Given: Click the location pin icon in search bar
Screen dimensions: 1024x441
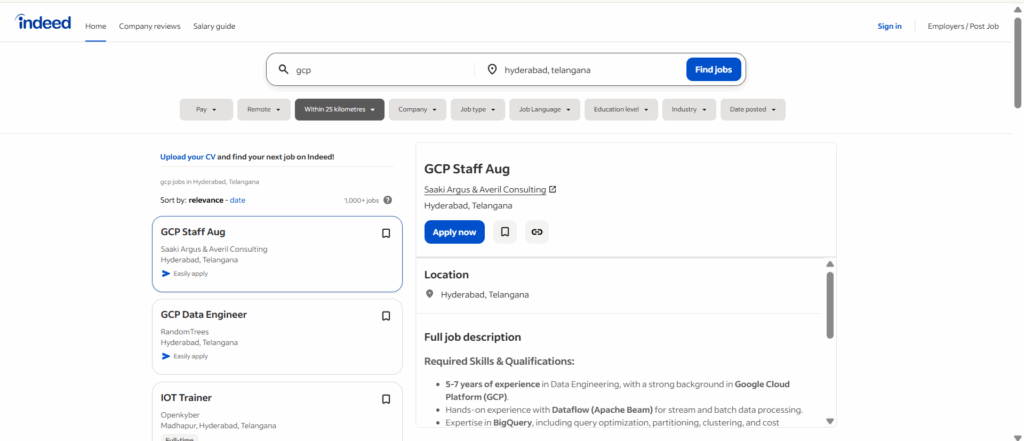Looking at the screenshot, I should click(x=492, y=69).
